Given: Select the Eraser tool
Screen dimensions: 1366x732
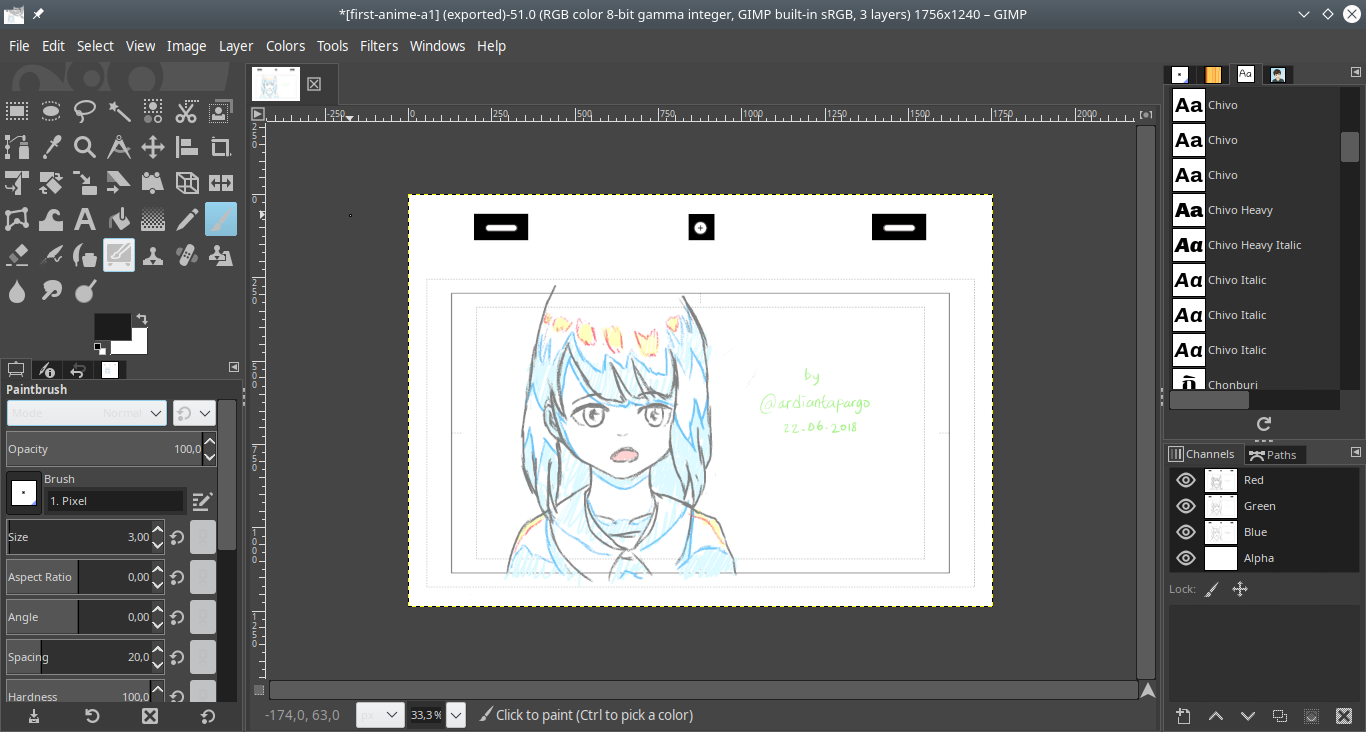Looking at the screenshot, I should click(x=17, y=256).
